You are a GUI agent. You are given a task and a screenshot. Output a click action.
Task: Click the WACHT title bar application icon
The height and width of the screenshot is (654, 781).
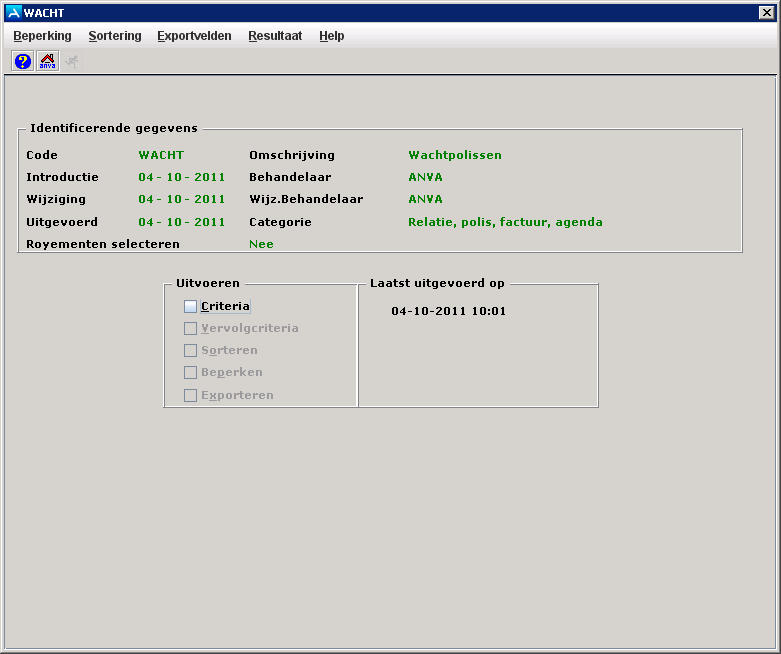click(13, 12)
